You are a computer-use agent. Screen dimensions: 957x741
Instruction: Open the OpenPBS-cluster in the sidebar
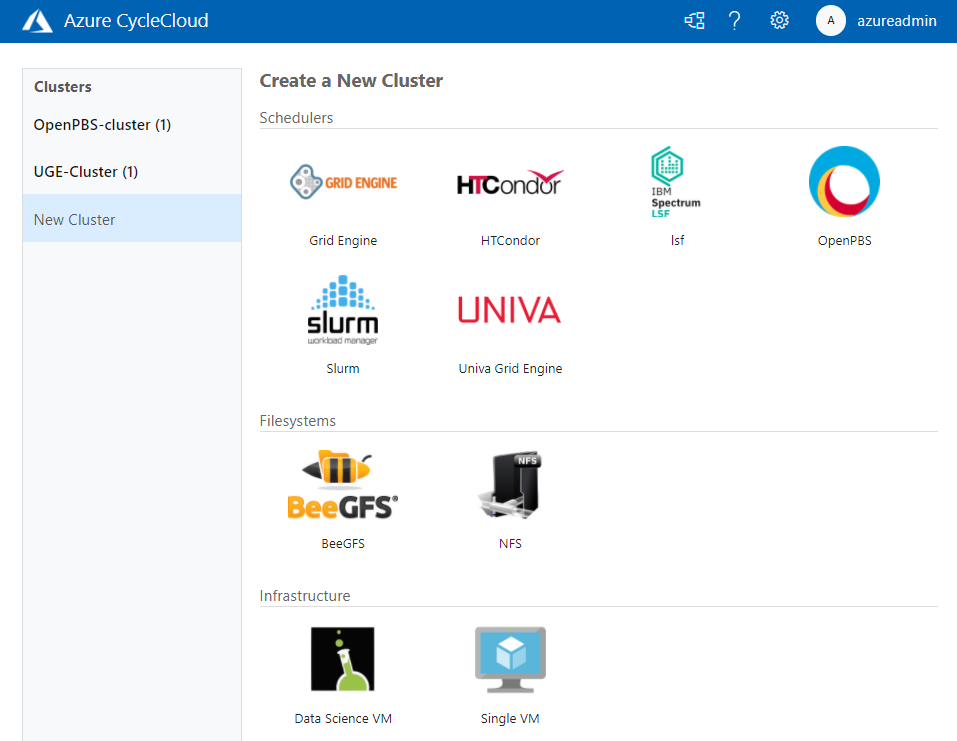103,124
